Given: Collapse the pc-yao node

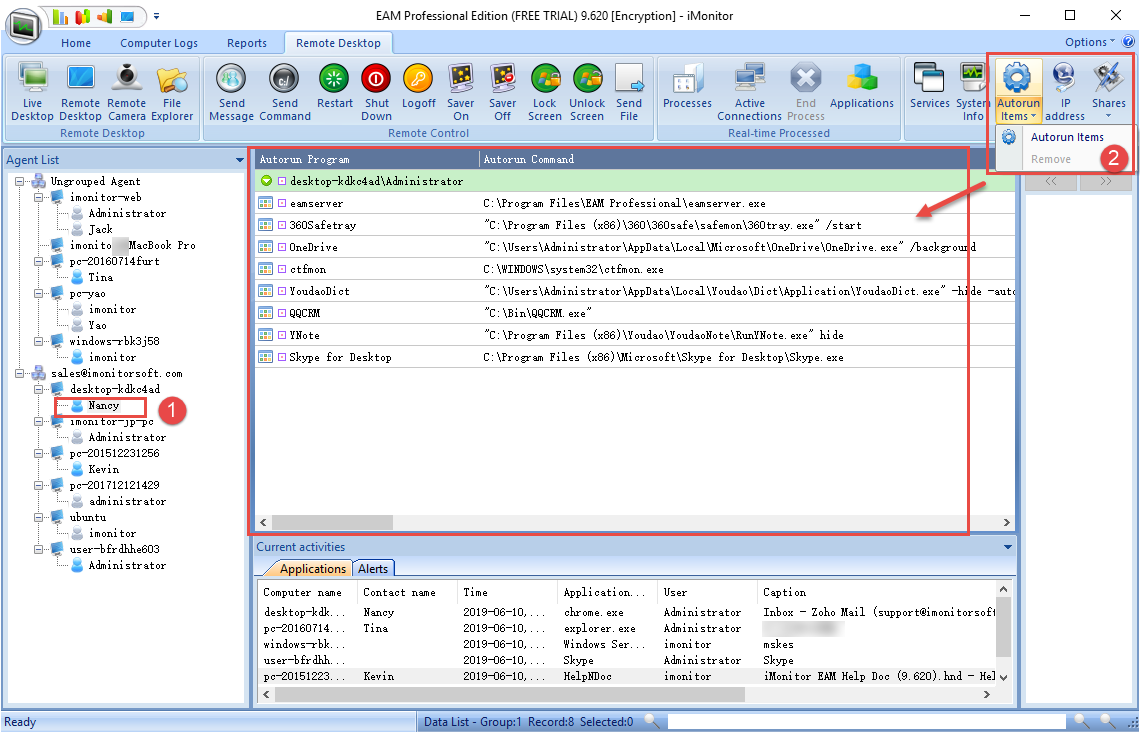Looking at the screenshot, I should point(39,293).
